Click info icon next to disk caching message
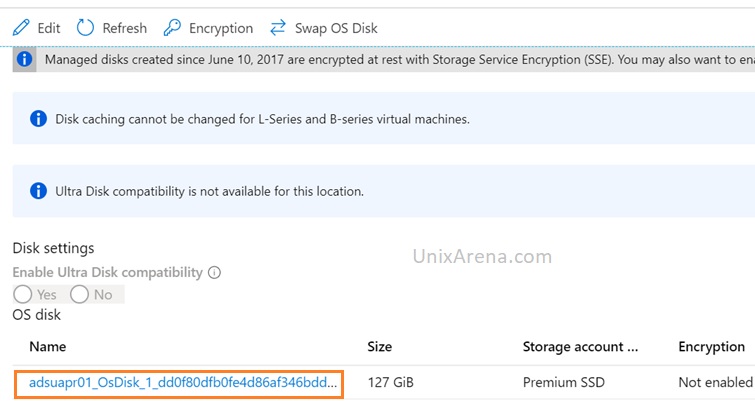This screenshot has height=409, width=755. [39, 119]
